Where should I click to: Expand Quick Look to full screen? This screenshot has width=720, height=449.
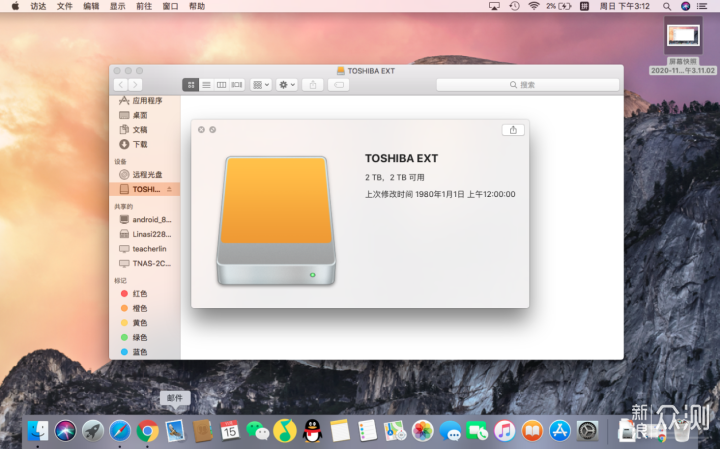tap(213, 130)
